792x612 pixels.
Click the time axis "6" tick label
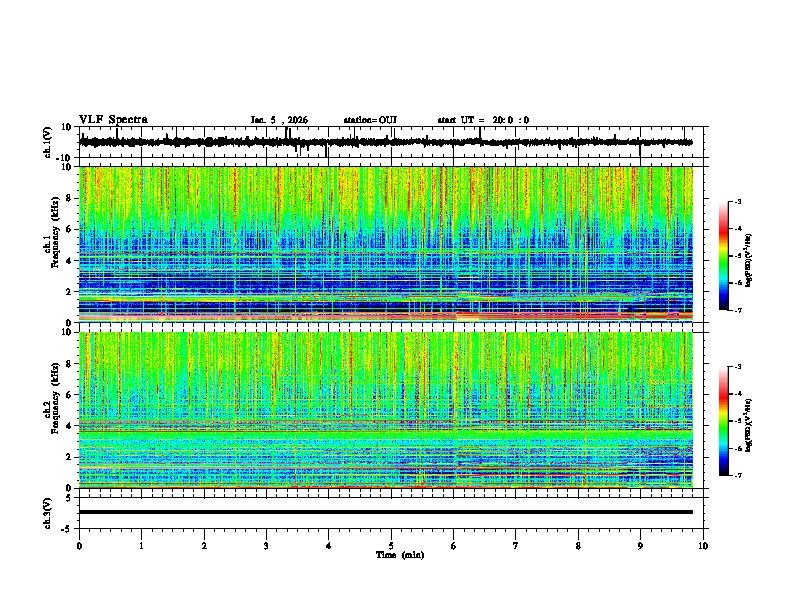click(x=454, y=546)
